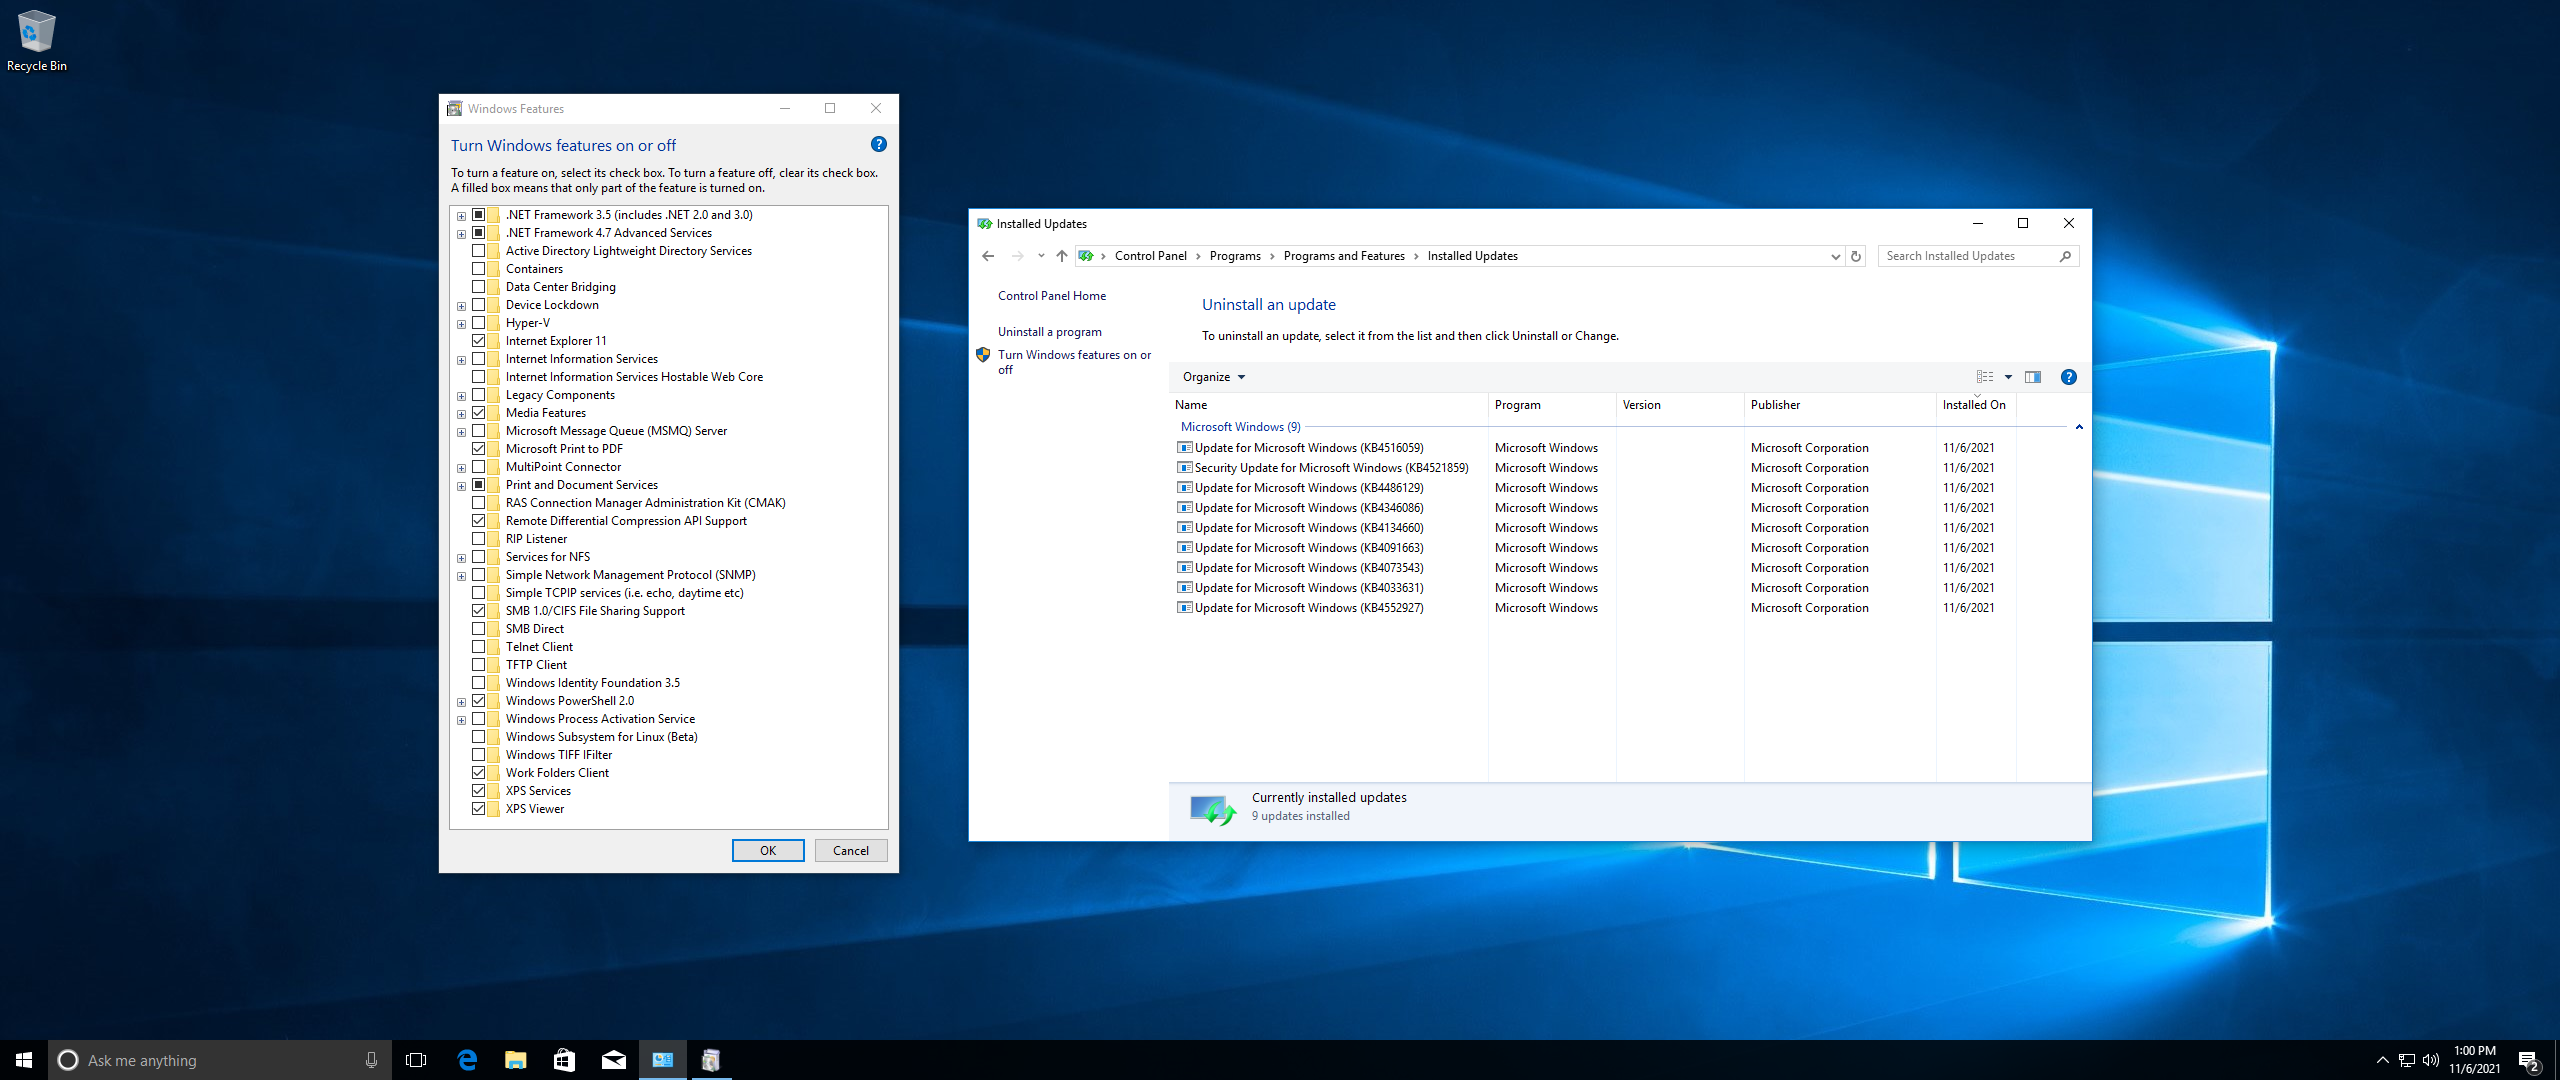The width and height of the screenshot is (2560, 1080).
Task: Uncheck the XPS Viewer feature
Action: click(479, 809)
